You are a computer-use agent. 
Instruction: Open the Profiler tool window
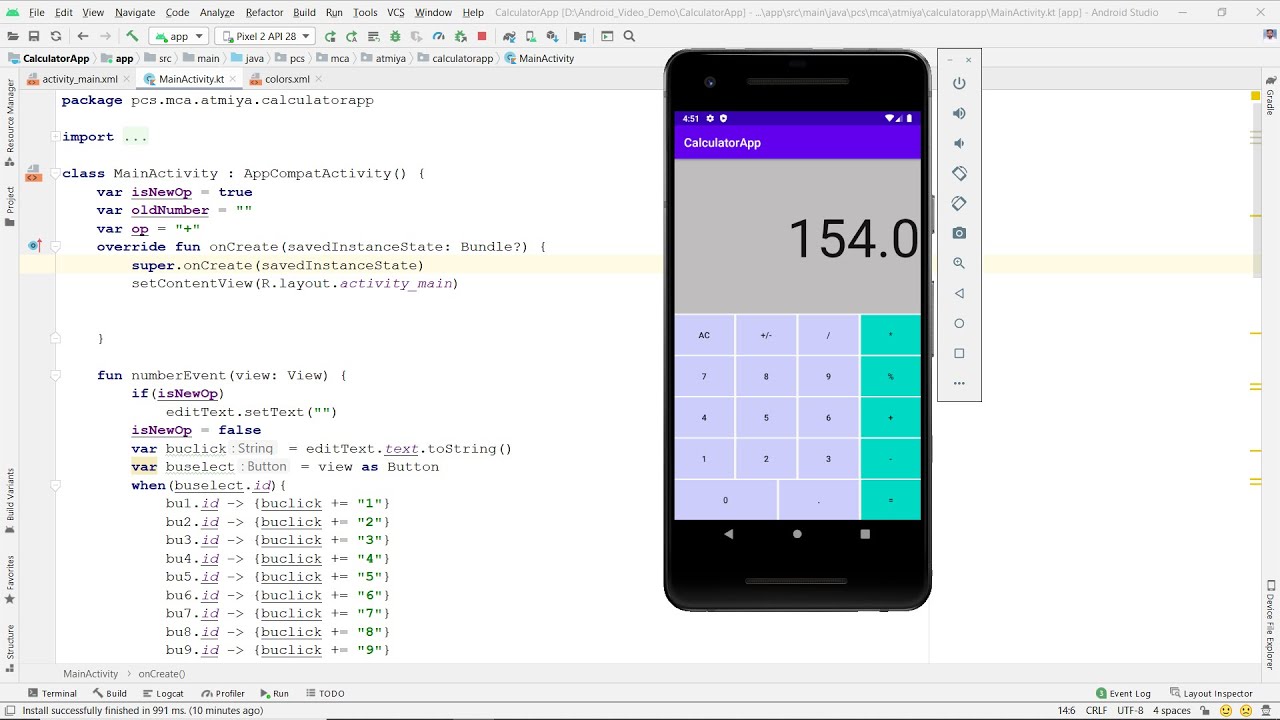[x=223, y=693]
